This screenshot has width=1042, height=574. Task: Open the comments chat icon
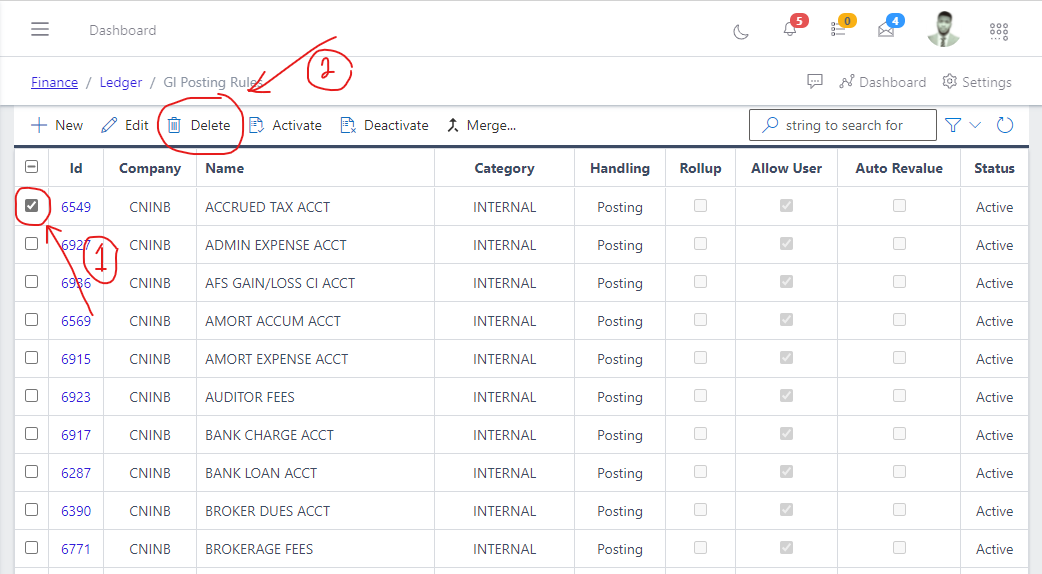tap(815, 82)
